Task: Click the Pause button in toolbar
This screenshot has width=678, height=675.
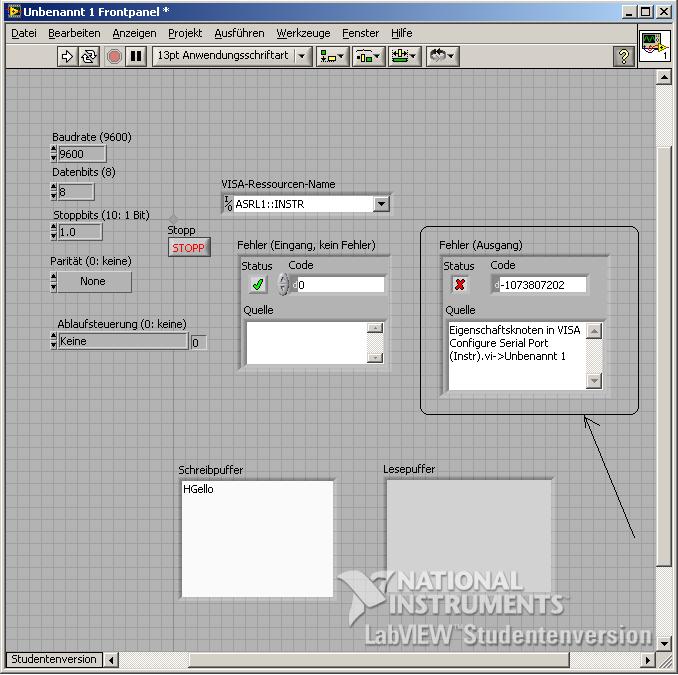Action: [x=136, y=56]
